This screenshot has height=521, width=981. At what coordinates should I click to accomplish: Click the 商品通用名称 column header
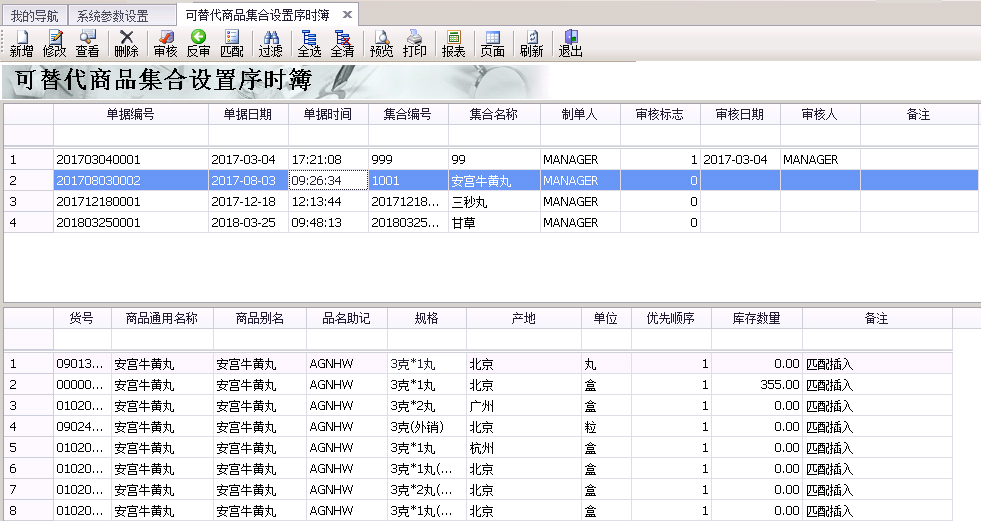click(x=162, y=318)
